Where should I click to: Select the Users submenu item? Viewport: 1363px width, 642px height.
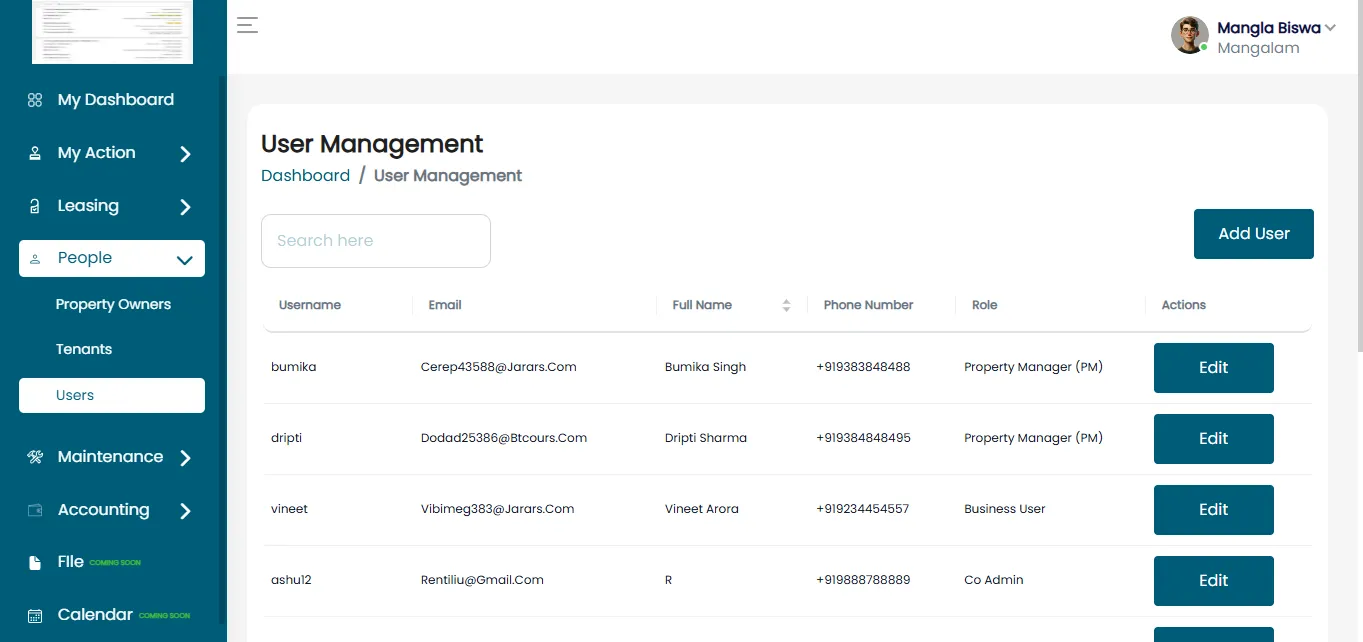(112, 395)
